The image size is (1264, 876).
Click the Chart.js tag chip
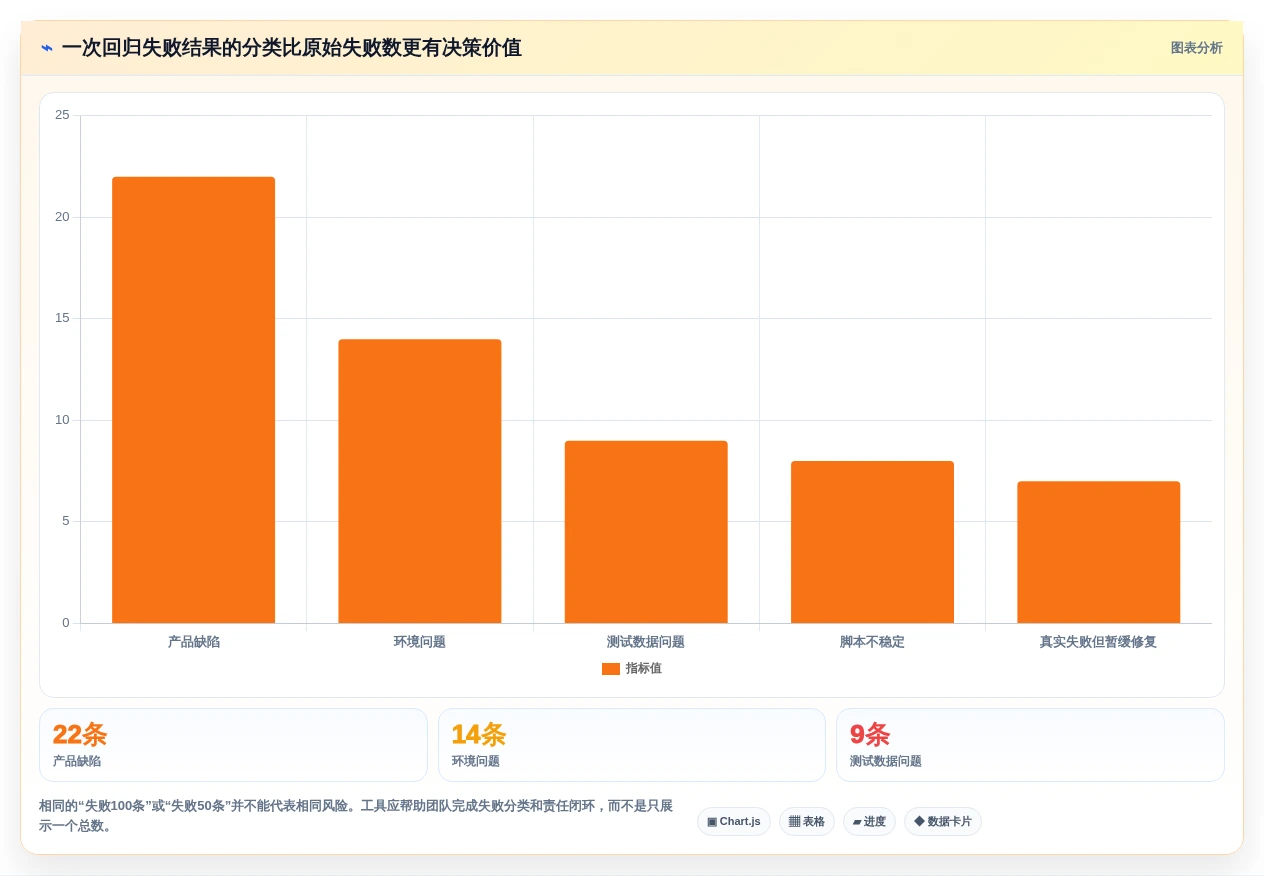pyautogui.click(x=734, y=821)
